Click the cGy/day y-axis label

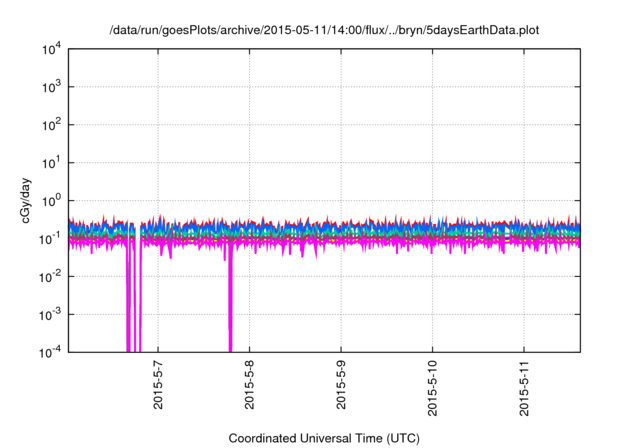(26, 200)
